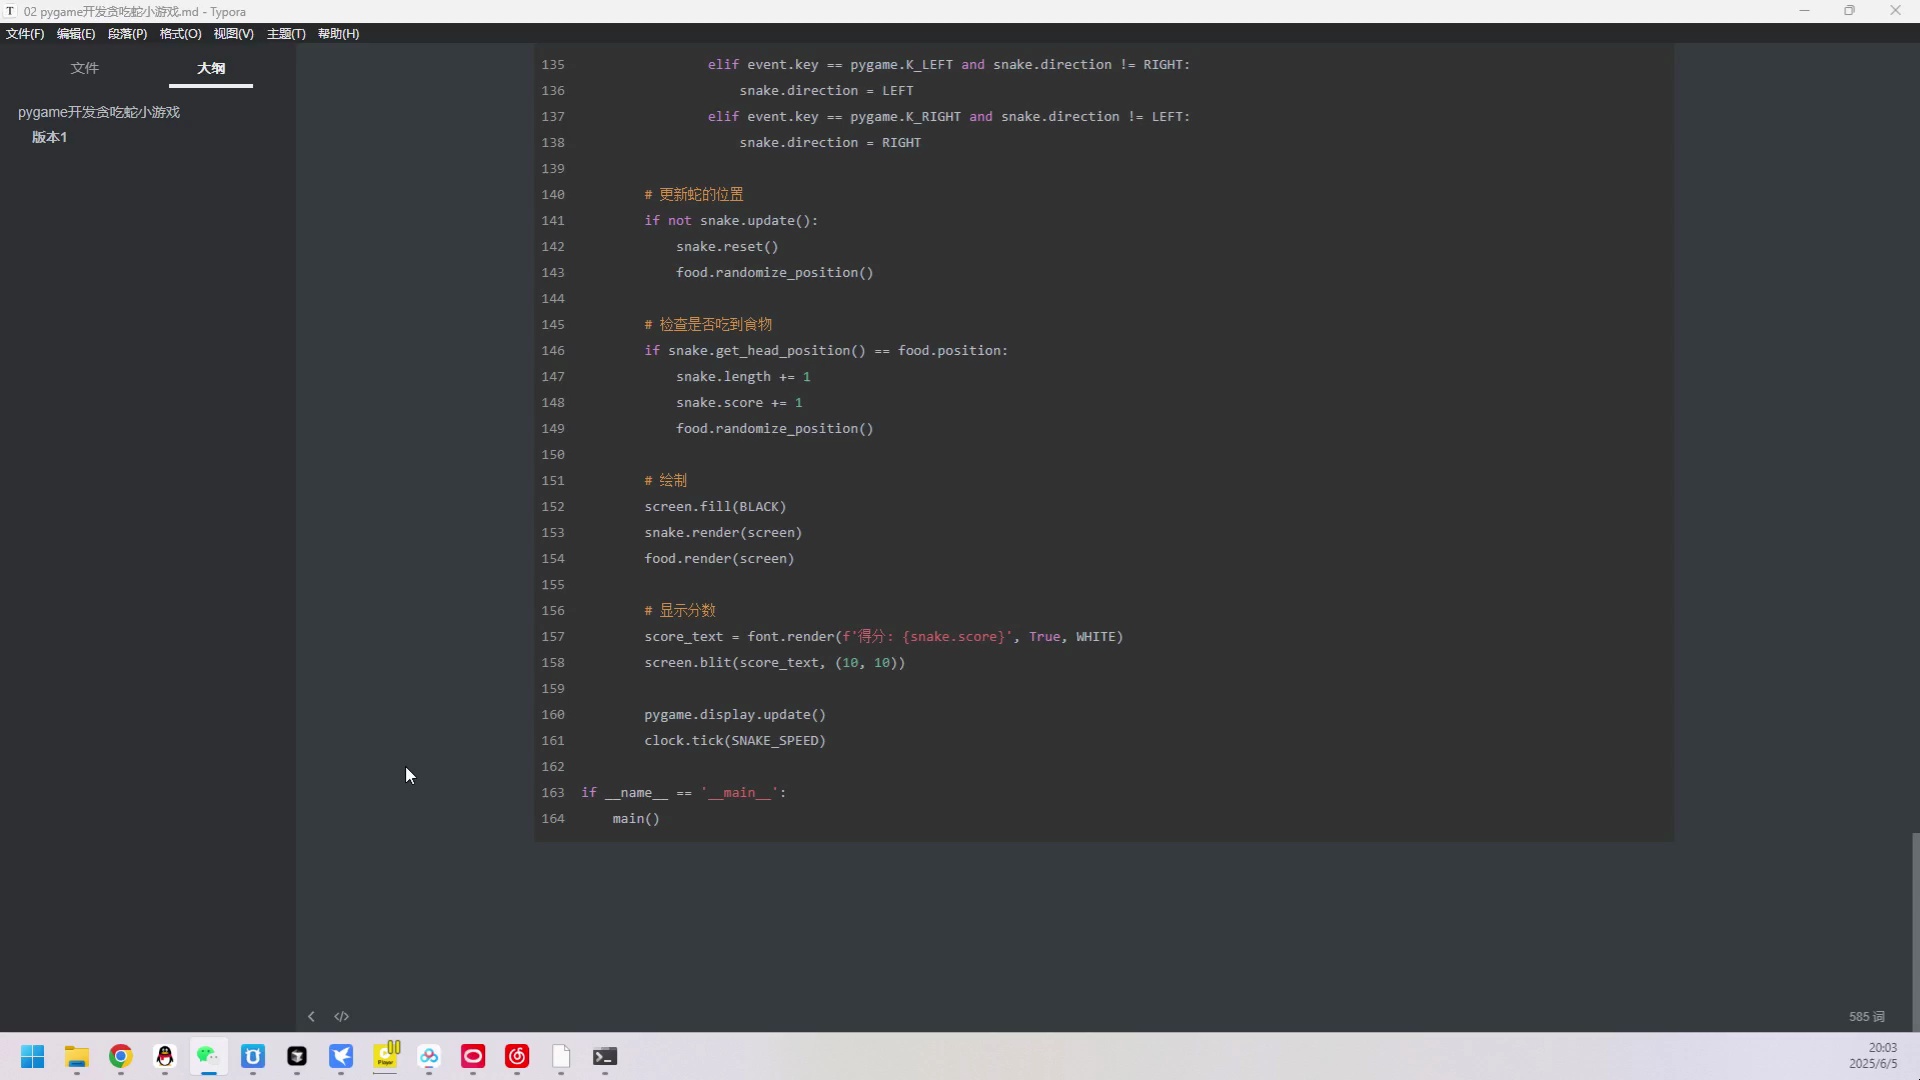Open the blank white document app in the taskbar
The height and width of the screenshot is (1080, 1920).
(561, 1056)
